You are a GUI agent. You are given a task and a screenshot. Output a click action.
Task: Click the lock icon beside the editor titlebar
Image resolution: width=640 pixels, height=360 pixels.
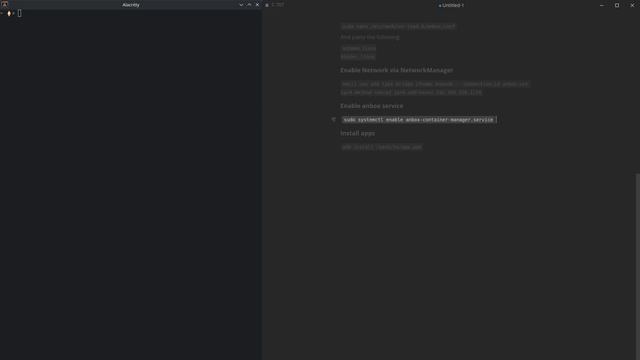[267, 5]
